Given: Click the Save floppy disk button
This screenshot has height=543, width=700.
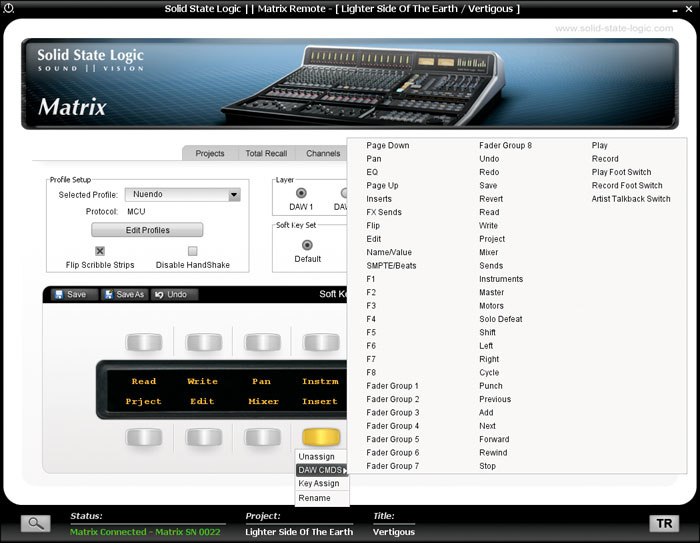Looking at the screenshot, I should [70, 295].
